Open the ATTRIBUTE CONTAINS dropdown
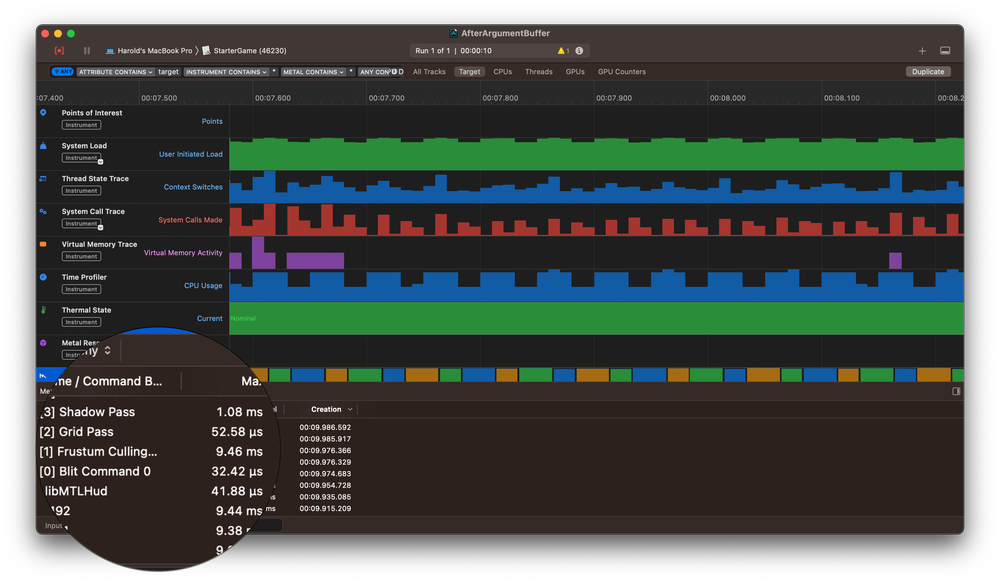This screenshot has width=1000, height=582. [115, 71]
